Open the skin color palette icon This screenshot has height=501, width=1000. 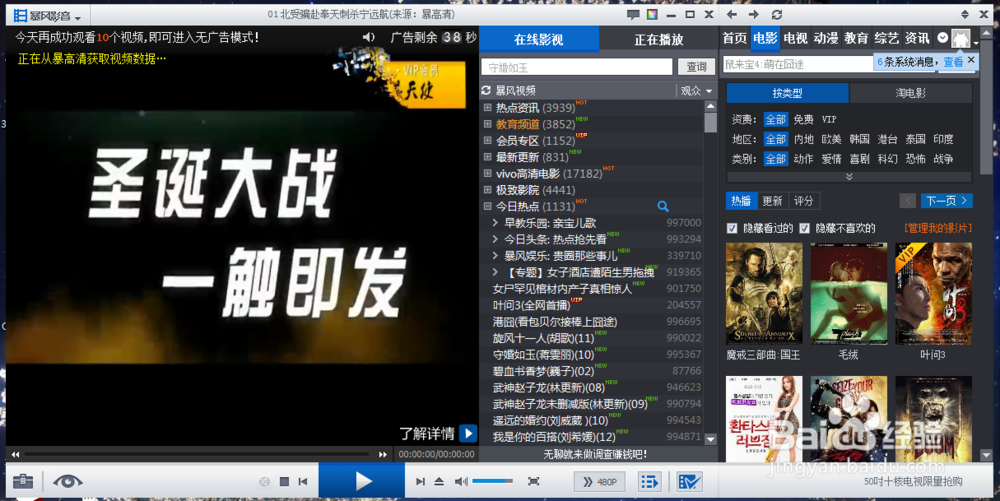[652, 15]
